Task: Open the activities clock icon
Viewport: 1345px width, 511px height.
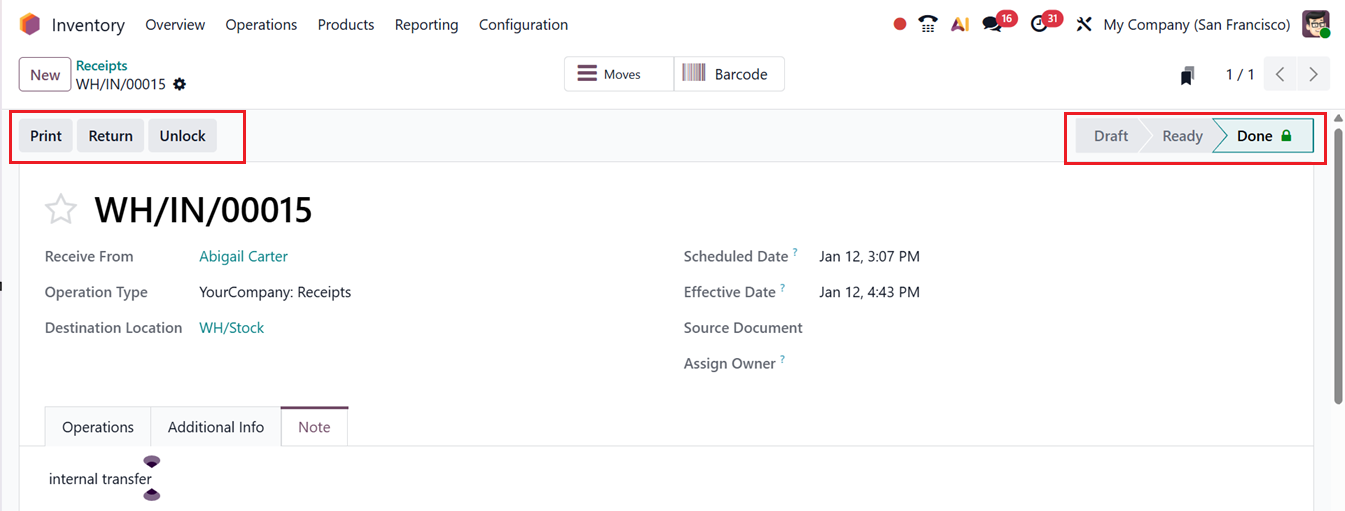Action: [x=1040, y=24]
